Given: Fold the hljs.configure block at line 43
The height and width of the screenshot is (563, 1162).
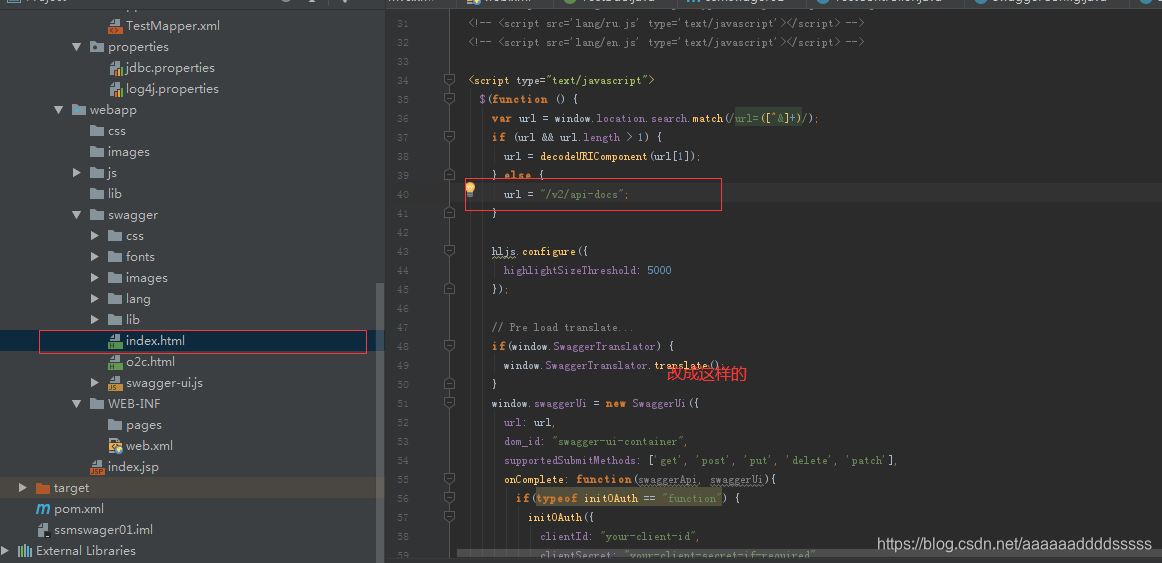Looking at the screenshot, I should [x=448, y=251].
